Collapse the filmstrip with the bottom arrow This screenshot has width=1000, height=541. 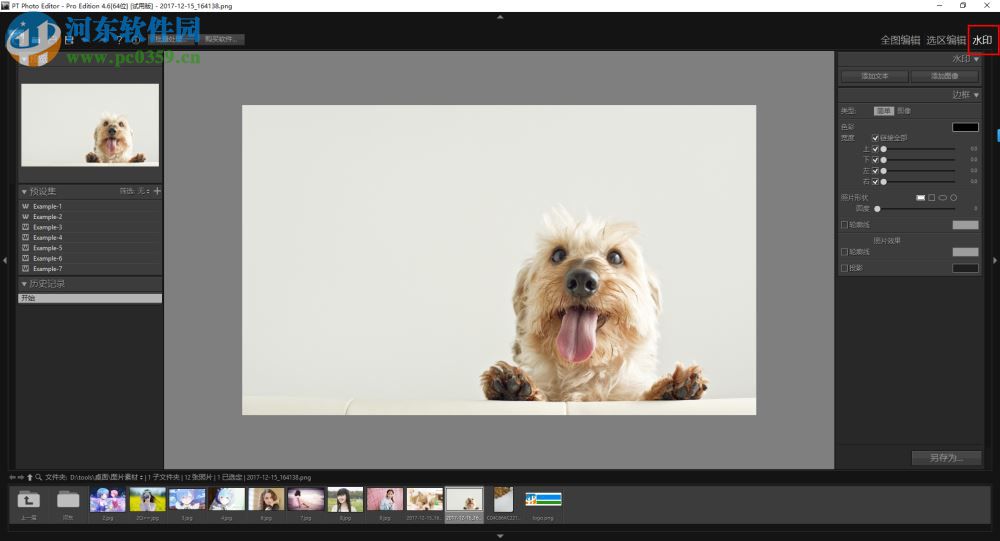(x=500, y=536)
